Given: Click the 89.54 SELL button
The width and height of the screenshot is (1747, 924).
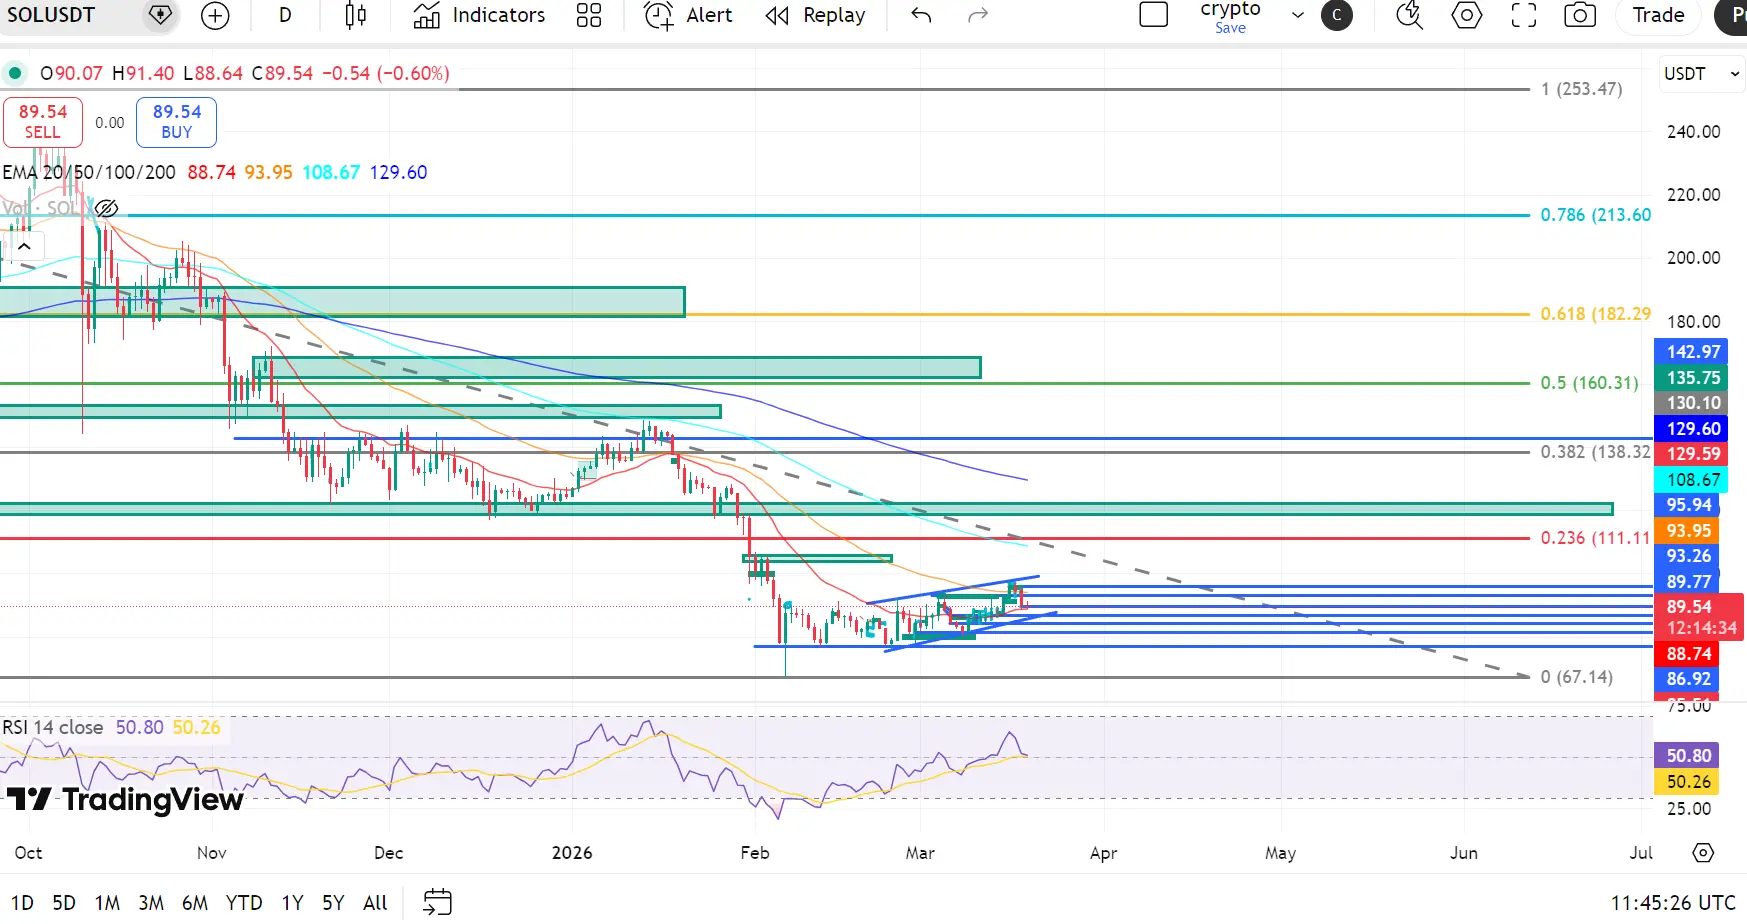Looking at the screenshot, I should (43, 122).
